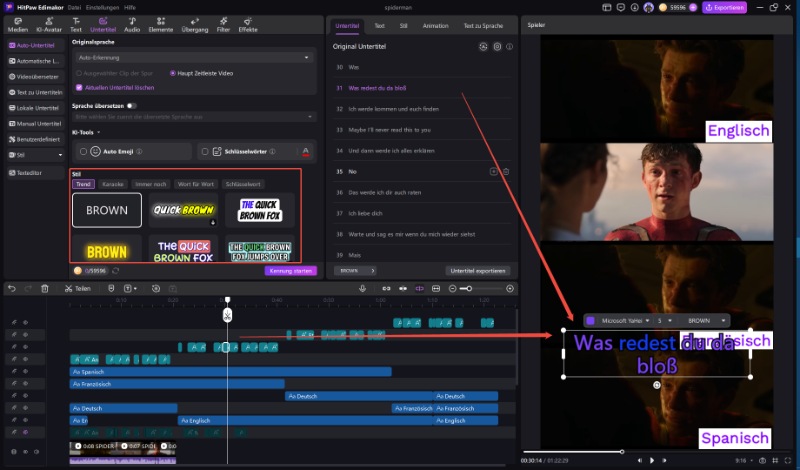Click the Kennung starten button
Image resolution: width=800 pixels, height=470 pixels.
pyautogui.click(x=290, y=270)
